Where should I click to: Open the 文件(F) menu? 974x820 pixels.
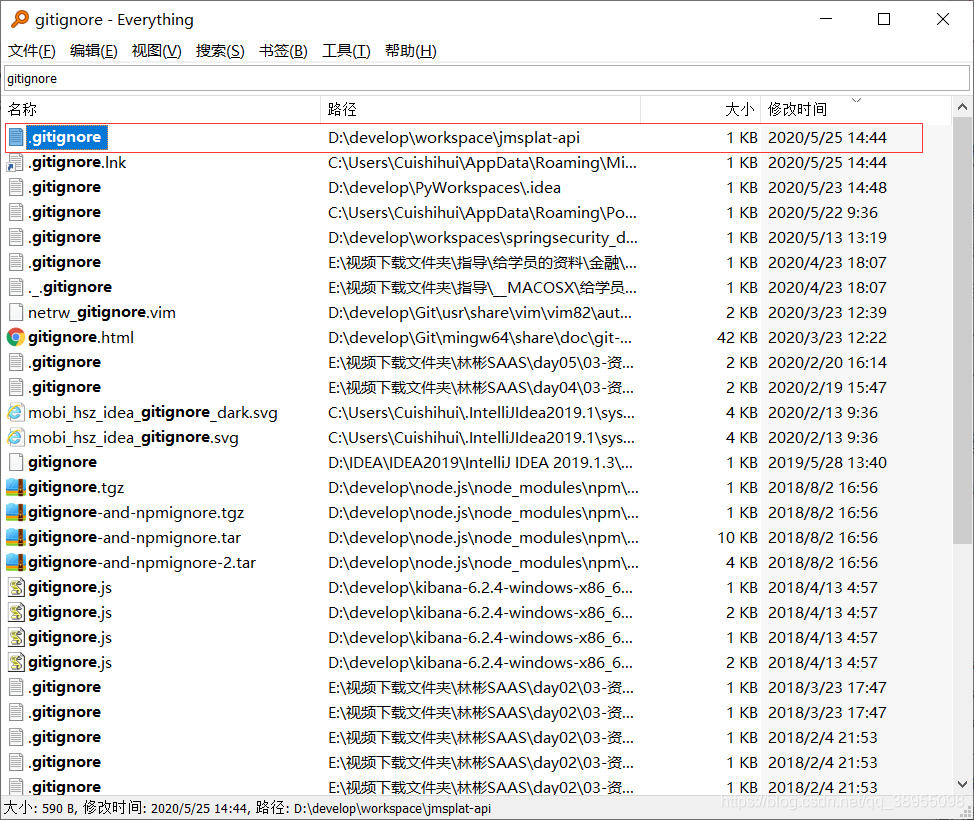pyautogui.click(x=32, y=51)
